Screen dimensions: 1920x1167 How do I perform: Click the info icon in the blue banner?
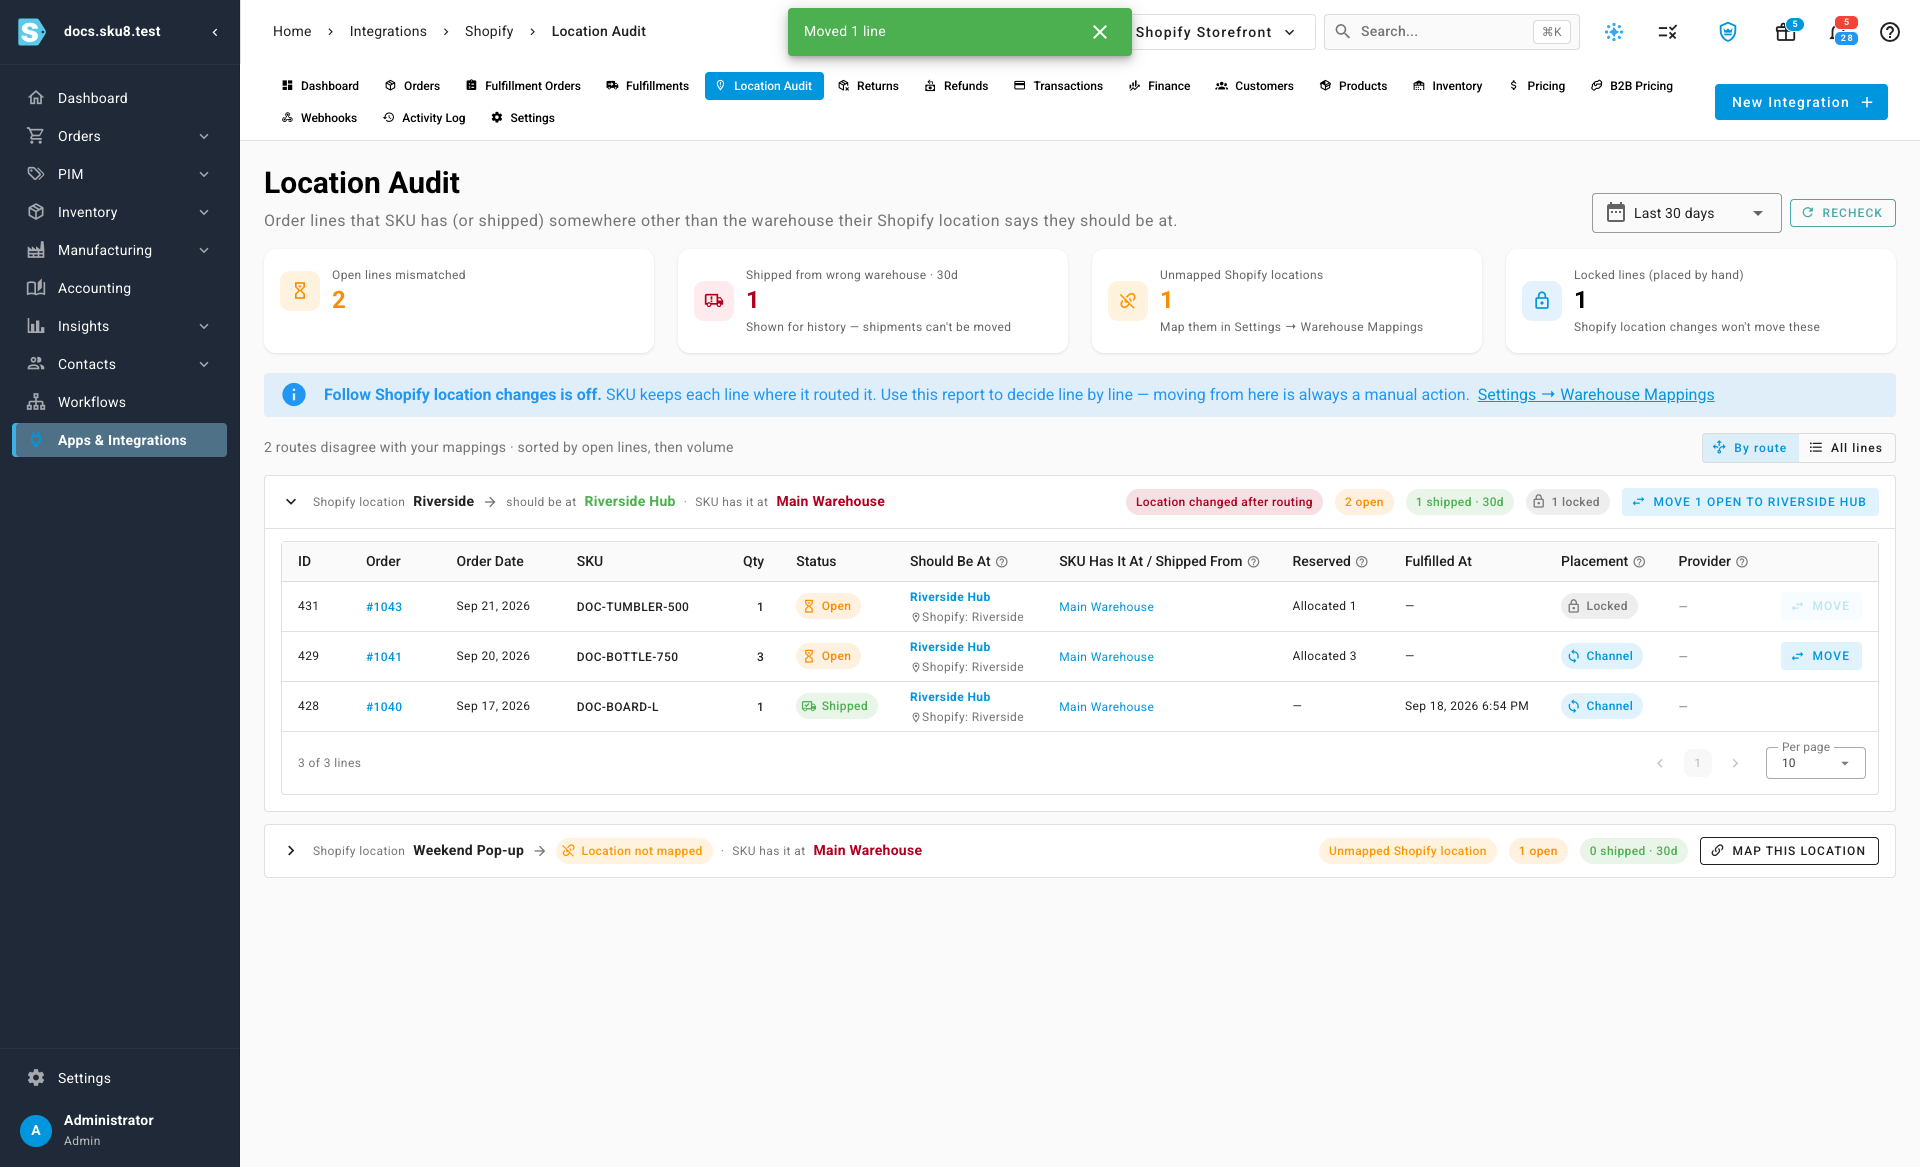click(x=294, y=395)
